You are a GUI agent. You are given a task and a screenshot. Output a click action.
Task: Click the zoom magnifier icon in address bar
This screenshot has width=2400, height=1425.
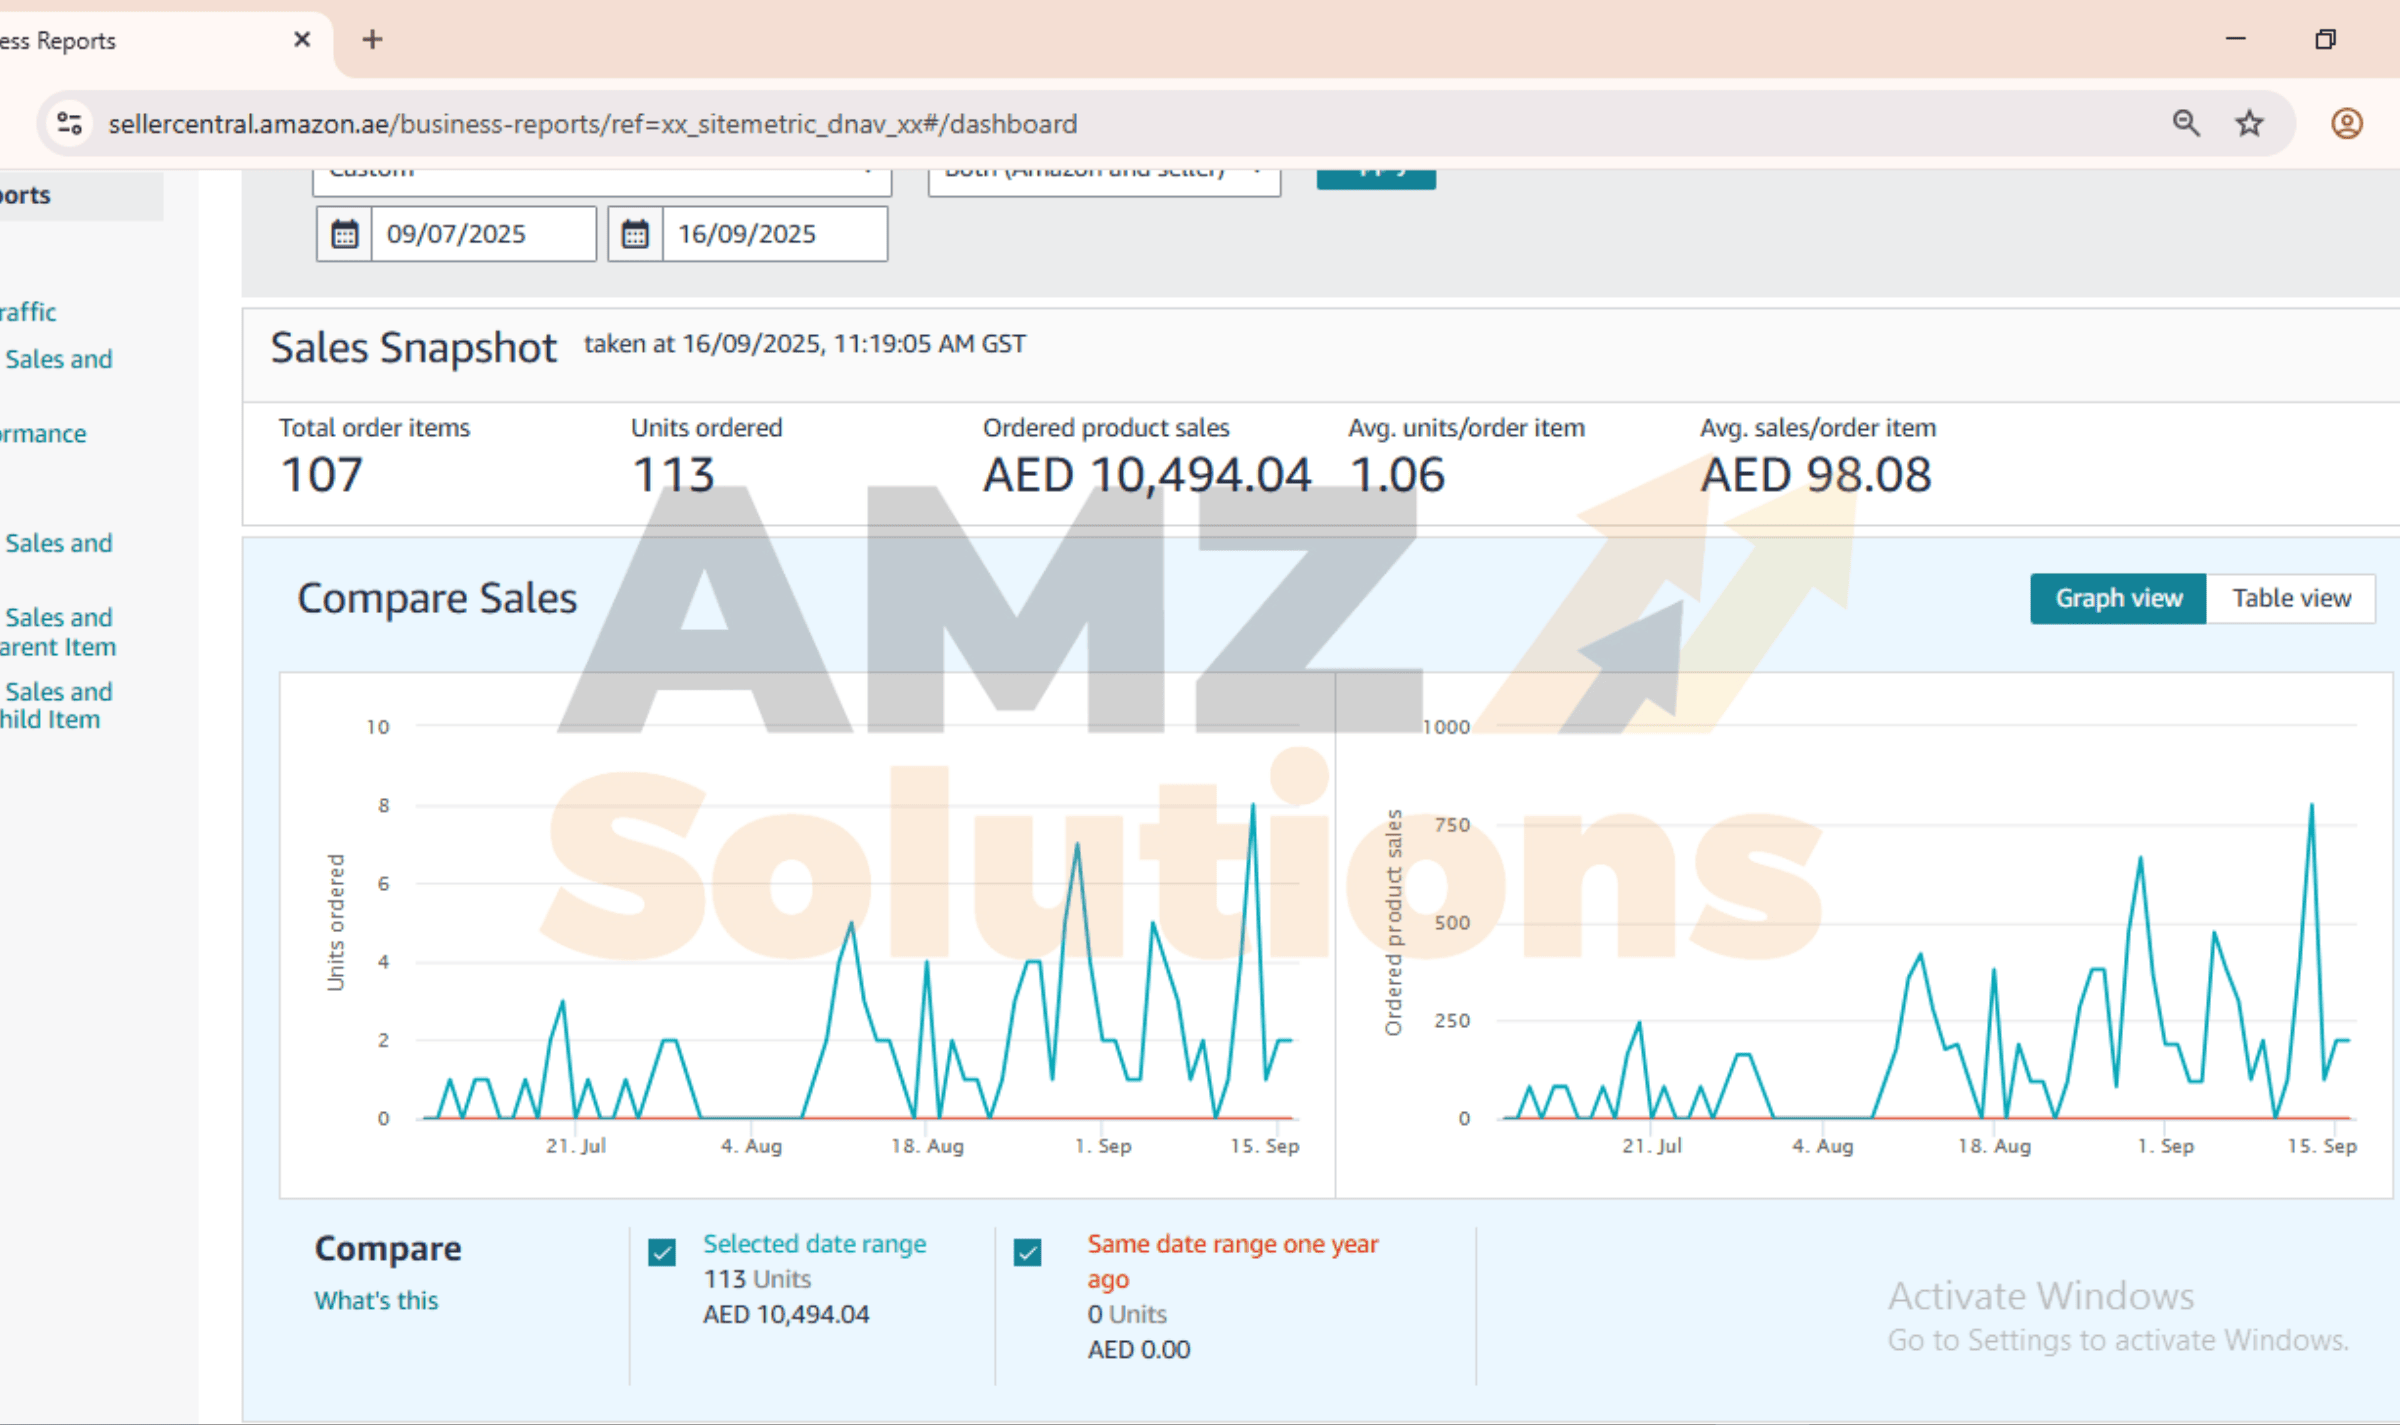[2186, 124]
